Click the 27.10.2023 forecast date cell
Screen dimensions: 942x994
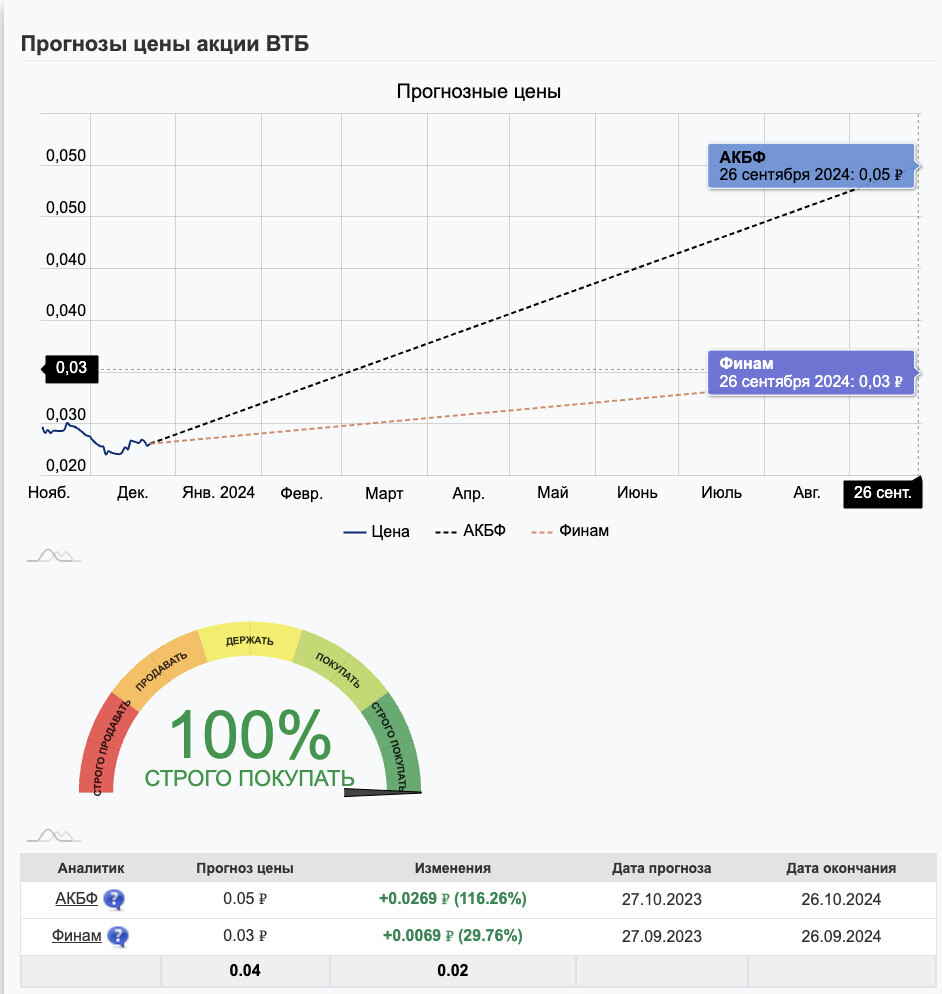click(x=661, y=900)
